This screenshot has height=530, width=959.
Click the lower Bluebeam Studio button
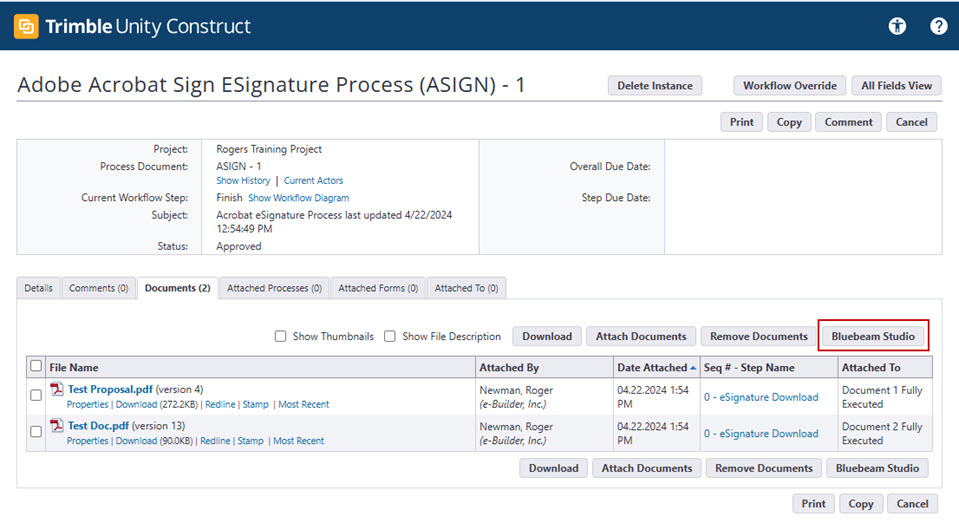click(x=877, y=468)
